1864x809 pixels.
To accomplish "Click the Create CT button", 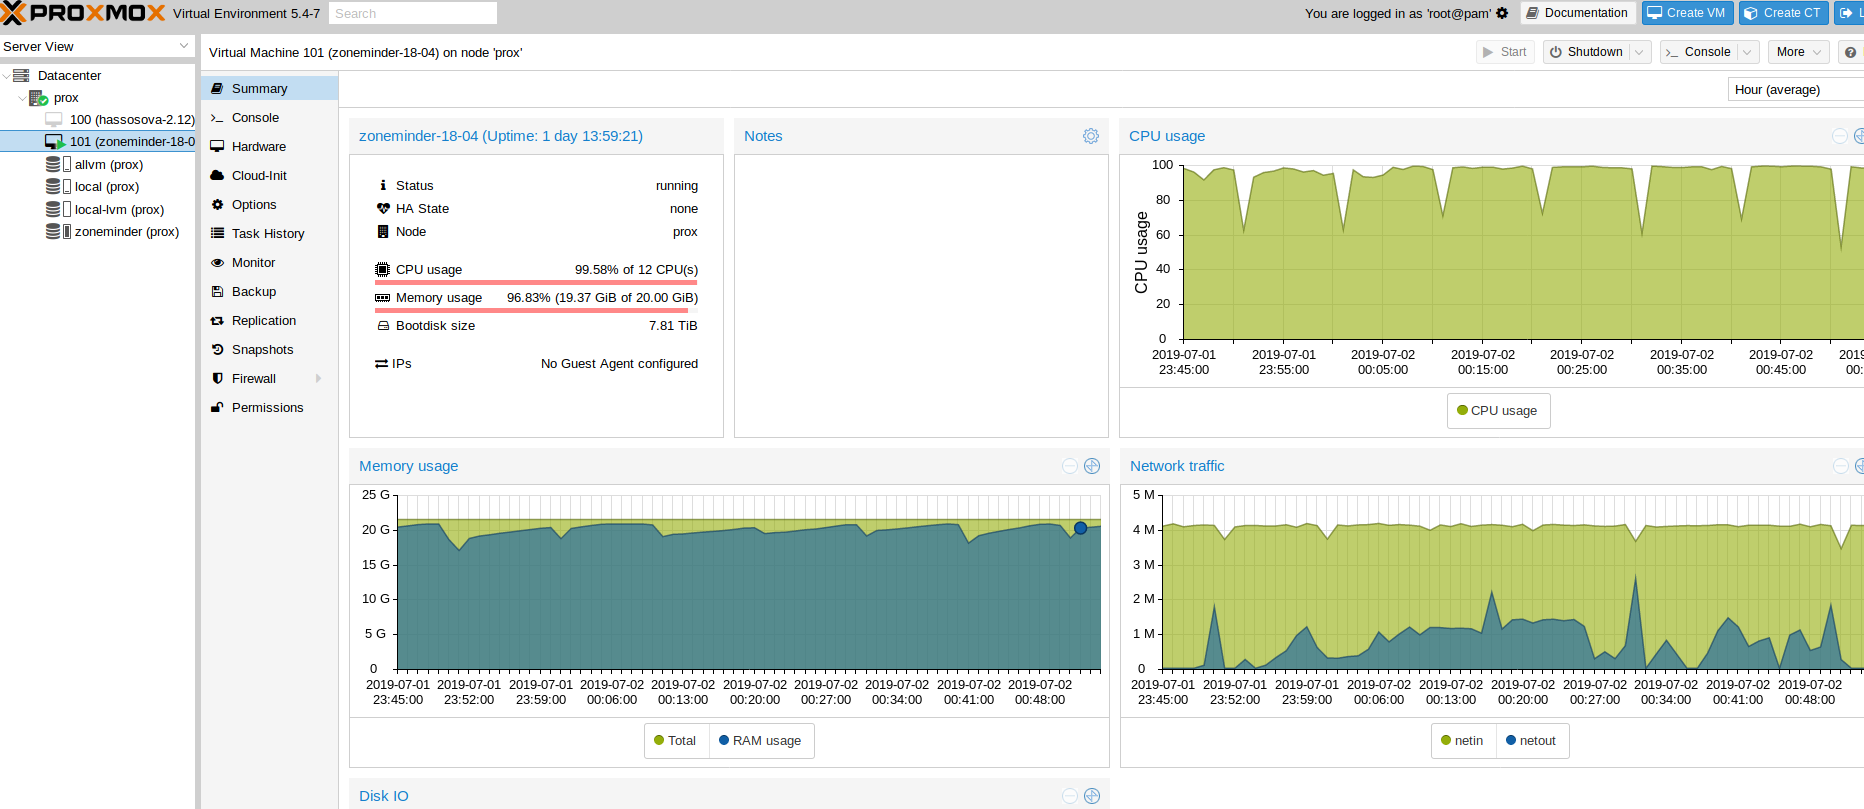I will tap(1783, 13).
